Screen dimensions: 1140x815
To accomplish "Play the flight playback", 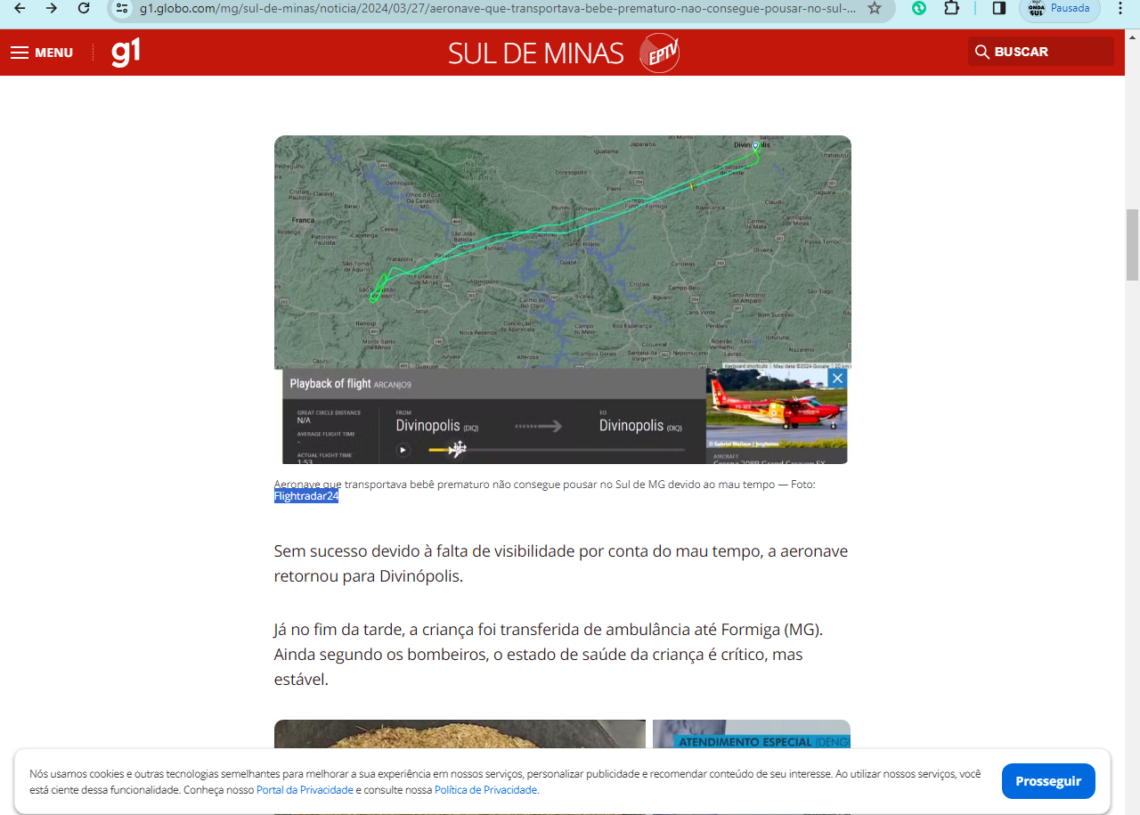I will (x=402, y=450).
